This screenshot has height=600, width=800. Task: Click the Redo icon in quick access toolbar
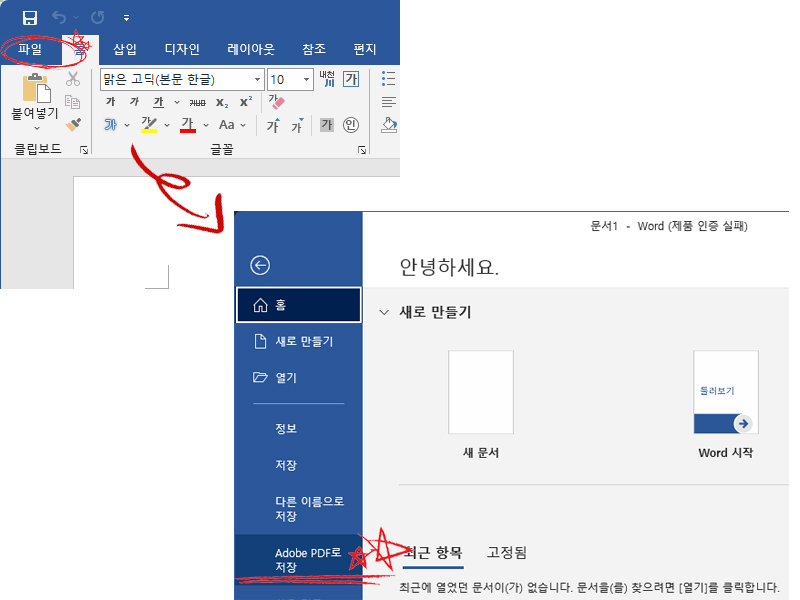pyautogui.click(x=97, y=18)
